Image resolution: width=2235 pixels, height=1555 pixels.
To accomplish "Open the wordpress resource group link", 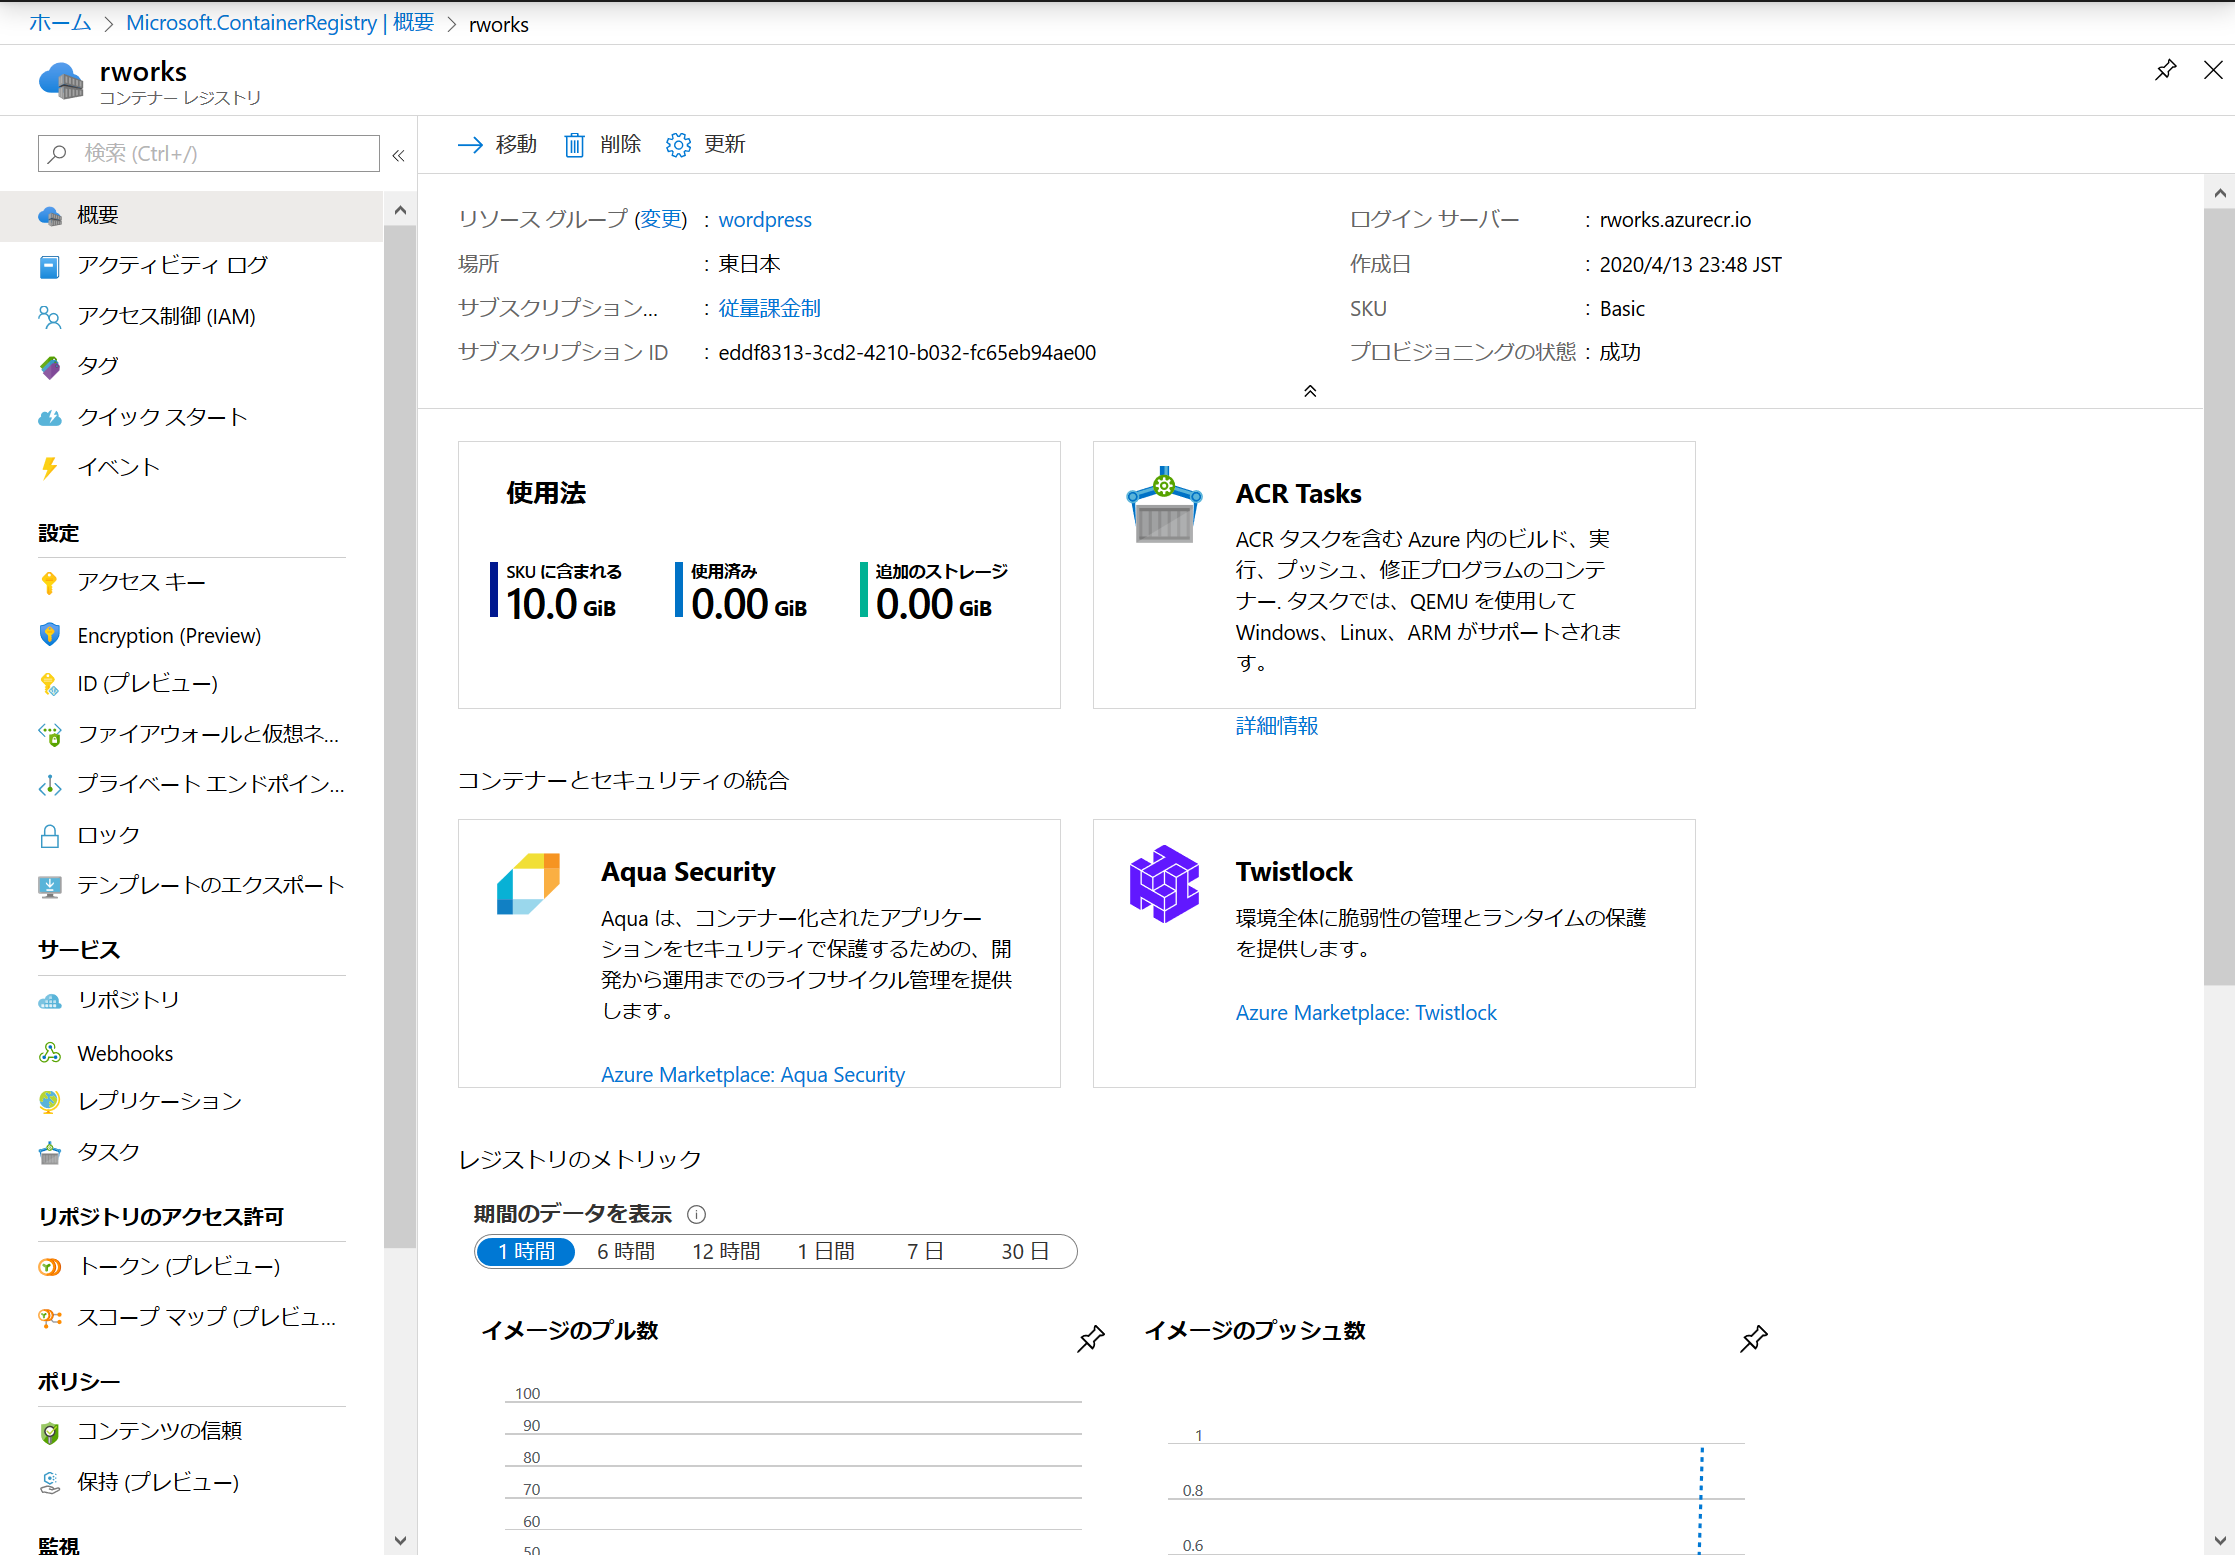I will [x=765, y=220].
